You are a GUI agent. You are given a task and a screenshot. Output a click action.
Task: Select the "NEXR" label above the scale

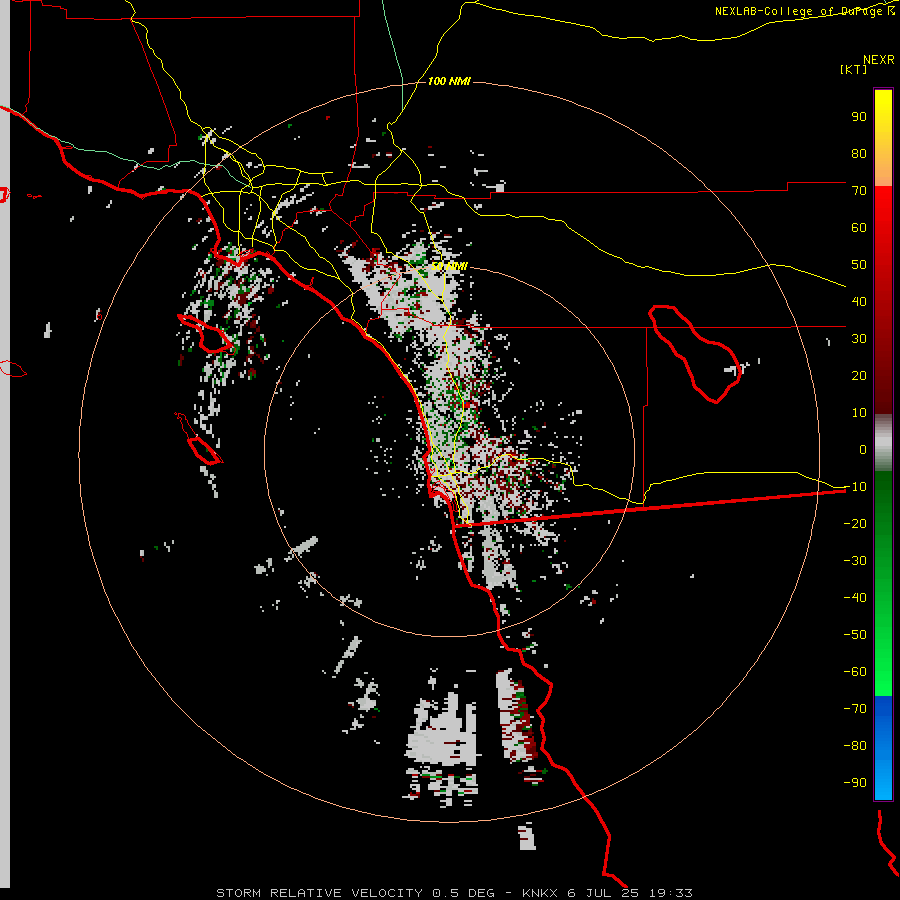click(879, 60)
